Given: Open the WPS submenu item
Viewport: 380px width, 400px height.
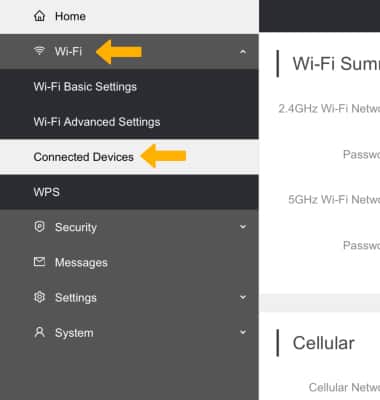Looking at the screenshot, I should pos(129,192).
